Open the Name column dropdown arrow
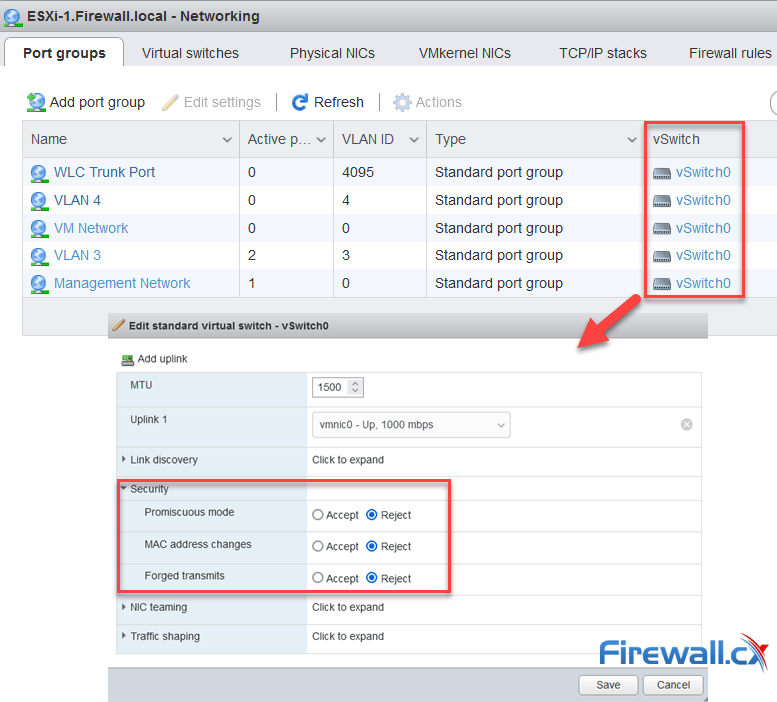 [227, 140]
